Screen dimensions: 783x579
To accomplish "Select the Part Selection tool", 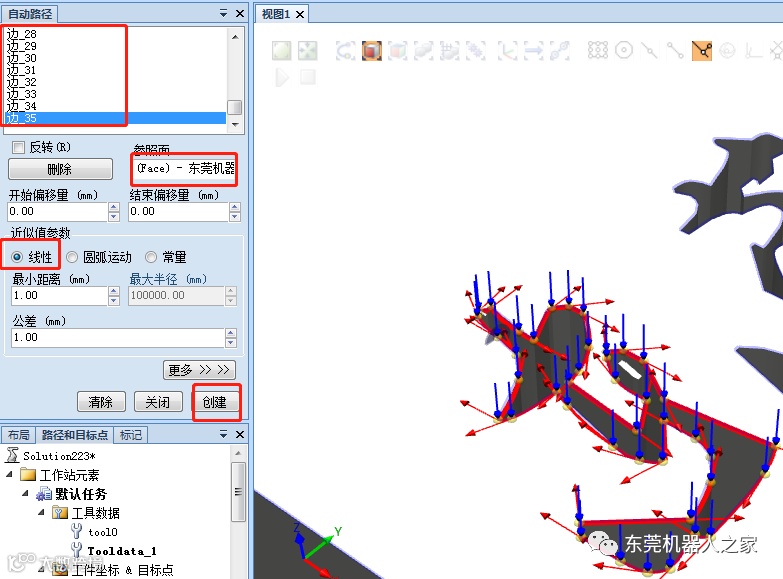I will pos(423,50).
